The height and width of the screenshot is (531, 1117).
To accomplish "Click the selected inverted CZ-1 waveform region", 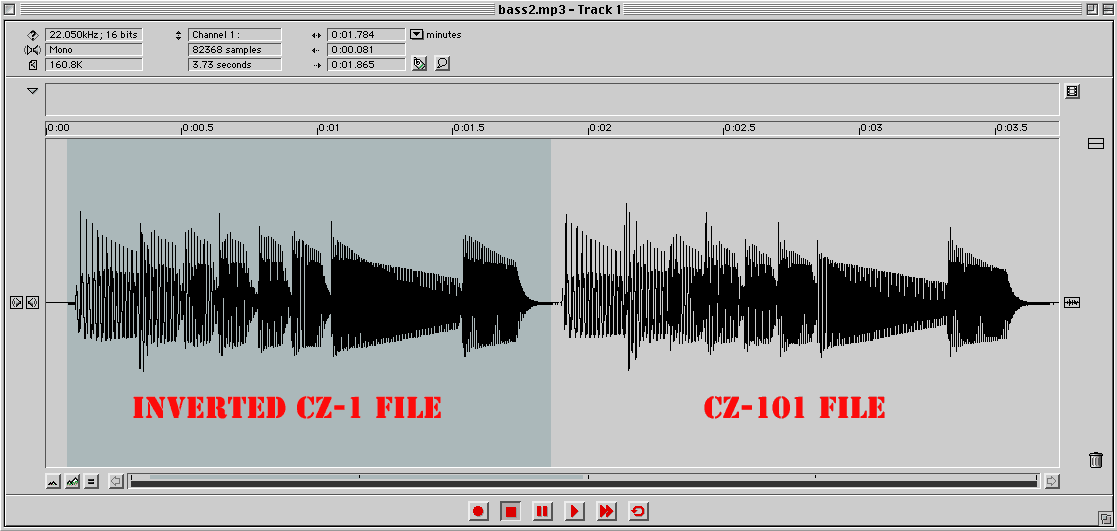I will 308,303.
